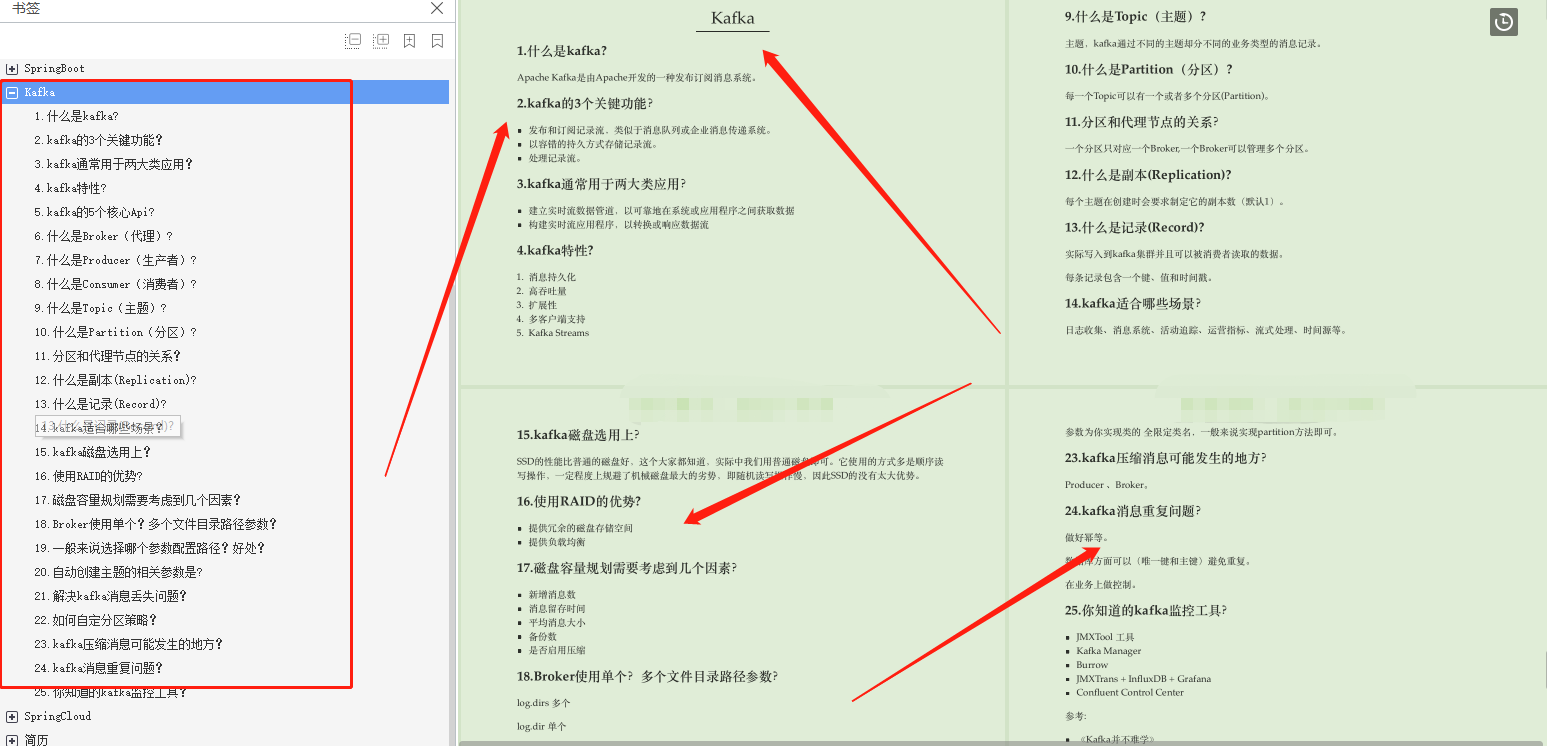This screenshot has width=1547, height=746.
Task: Open bookmark 2.kafka的3个关键功能?
Action: 98,140
